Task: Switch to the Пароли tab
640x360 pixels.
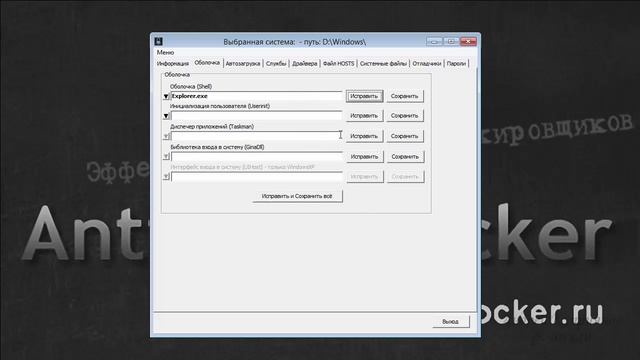Action: pyautogui.click(x=456, y=64)
